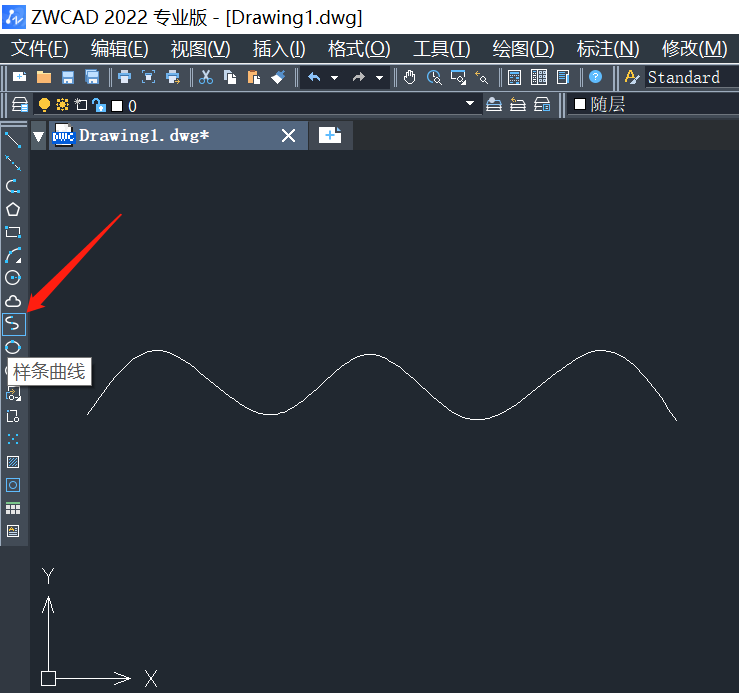
Task: Open Help with question mark icon
Action: (596, 76)
